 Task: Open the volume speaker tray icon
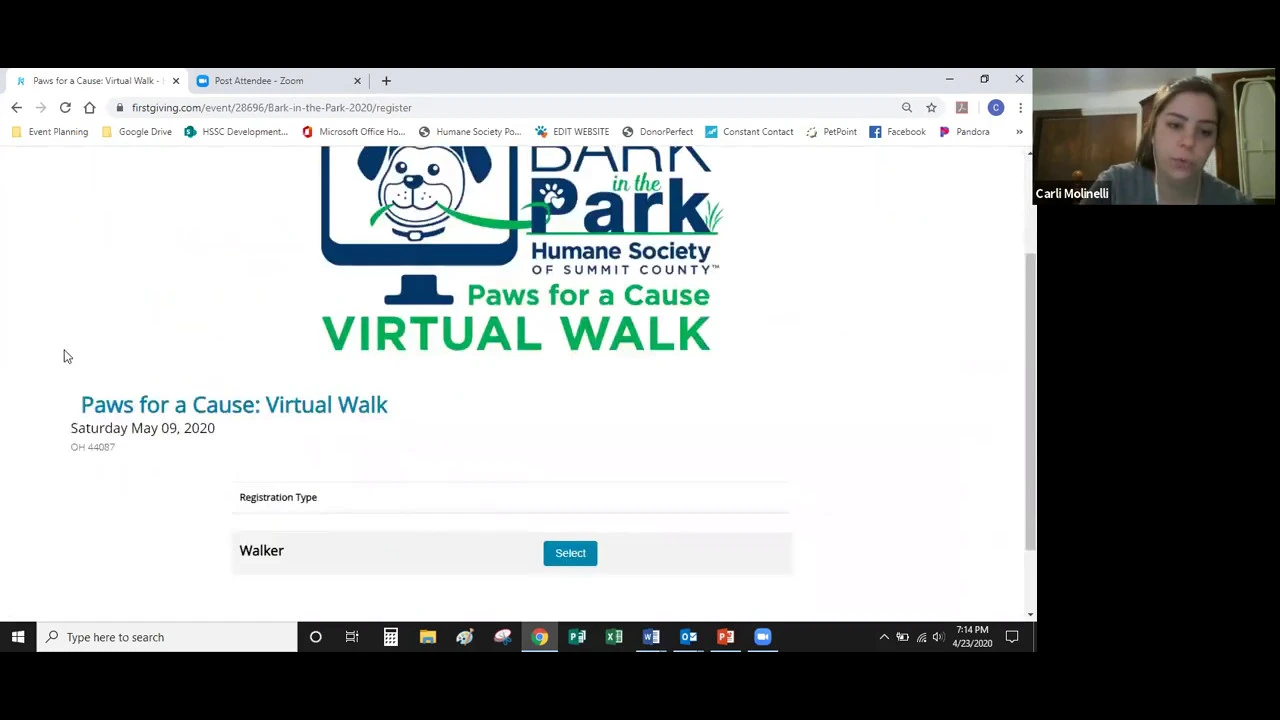[938, 637]
